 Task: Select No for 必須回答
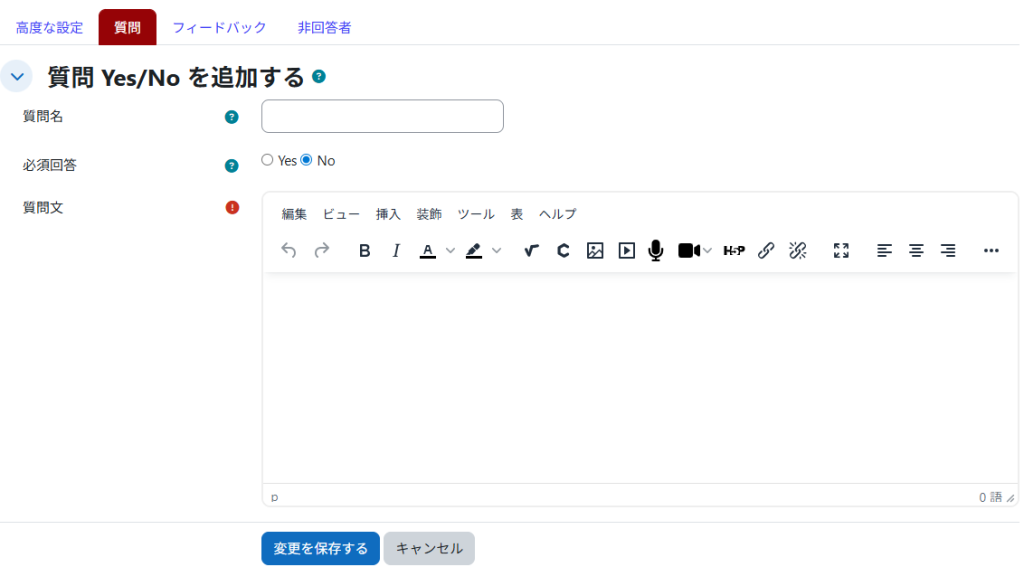pos(307,160)
